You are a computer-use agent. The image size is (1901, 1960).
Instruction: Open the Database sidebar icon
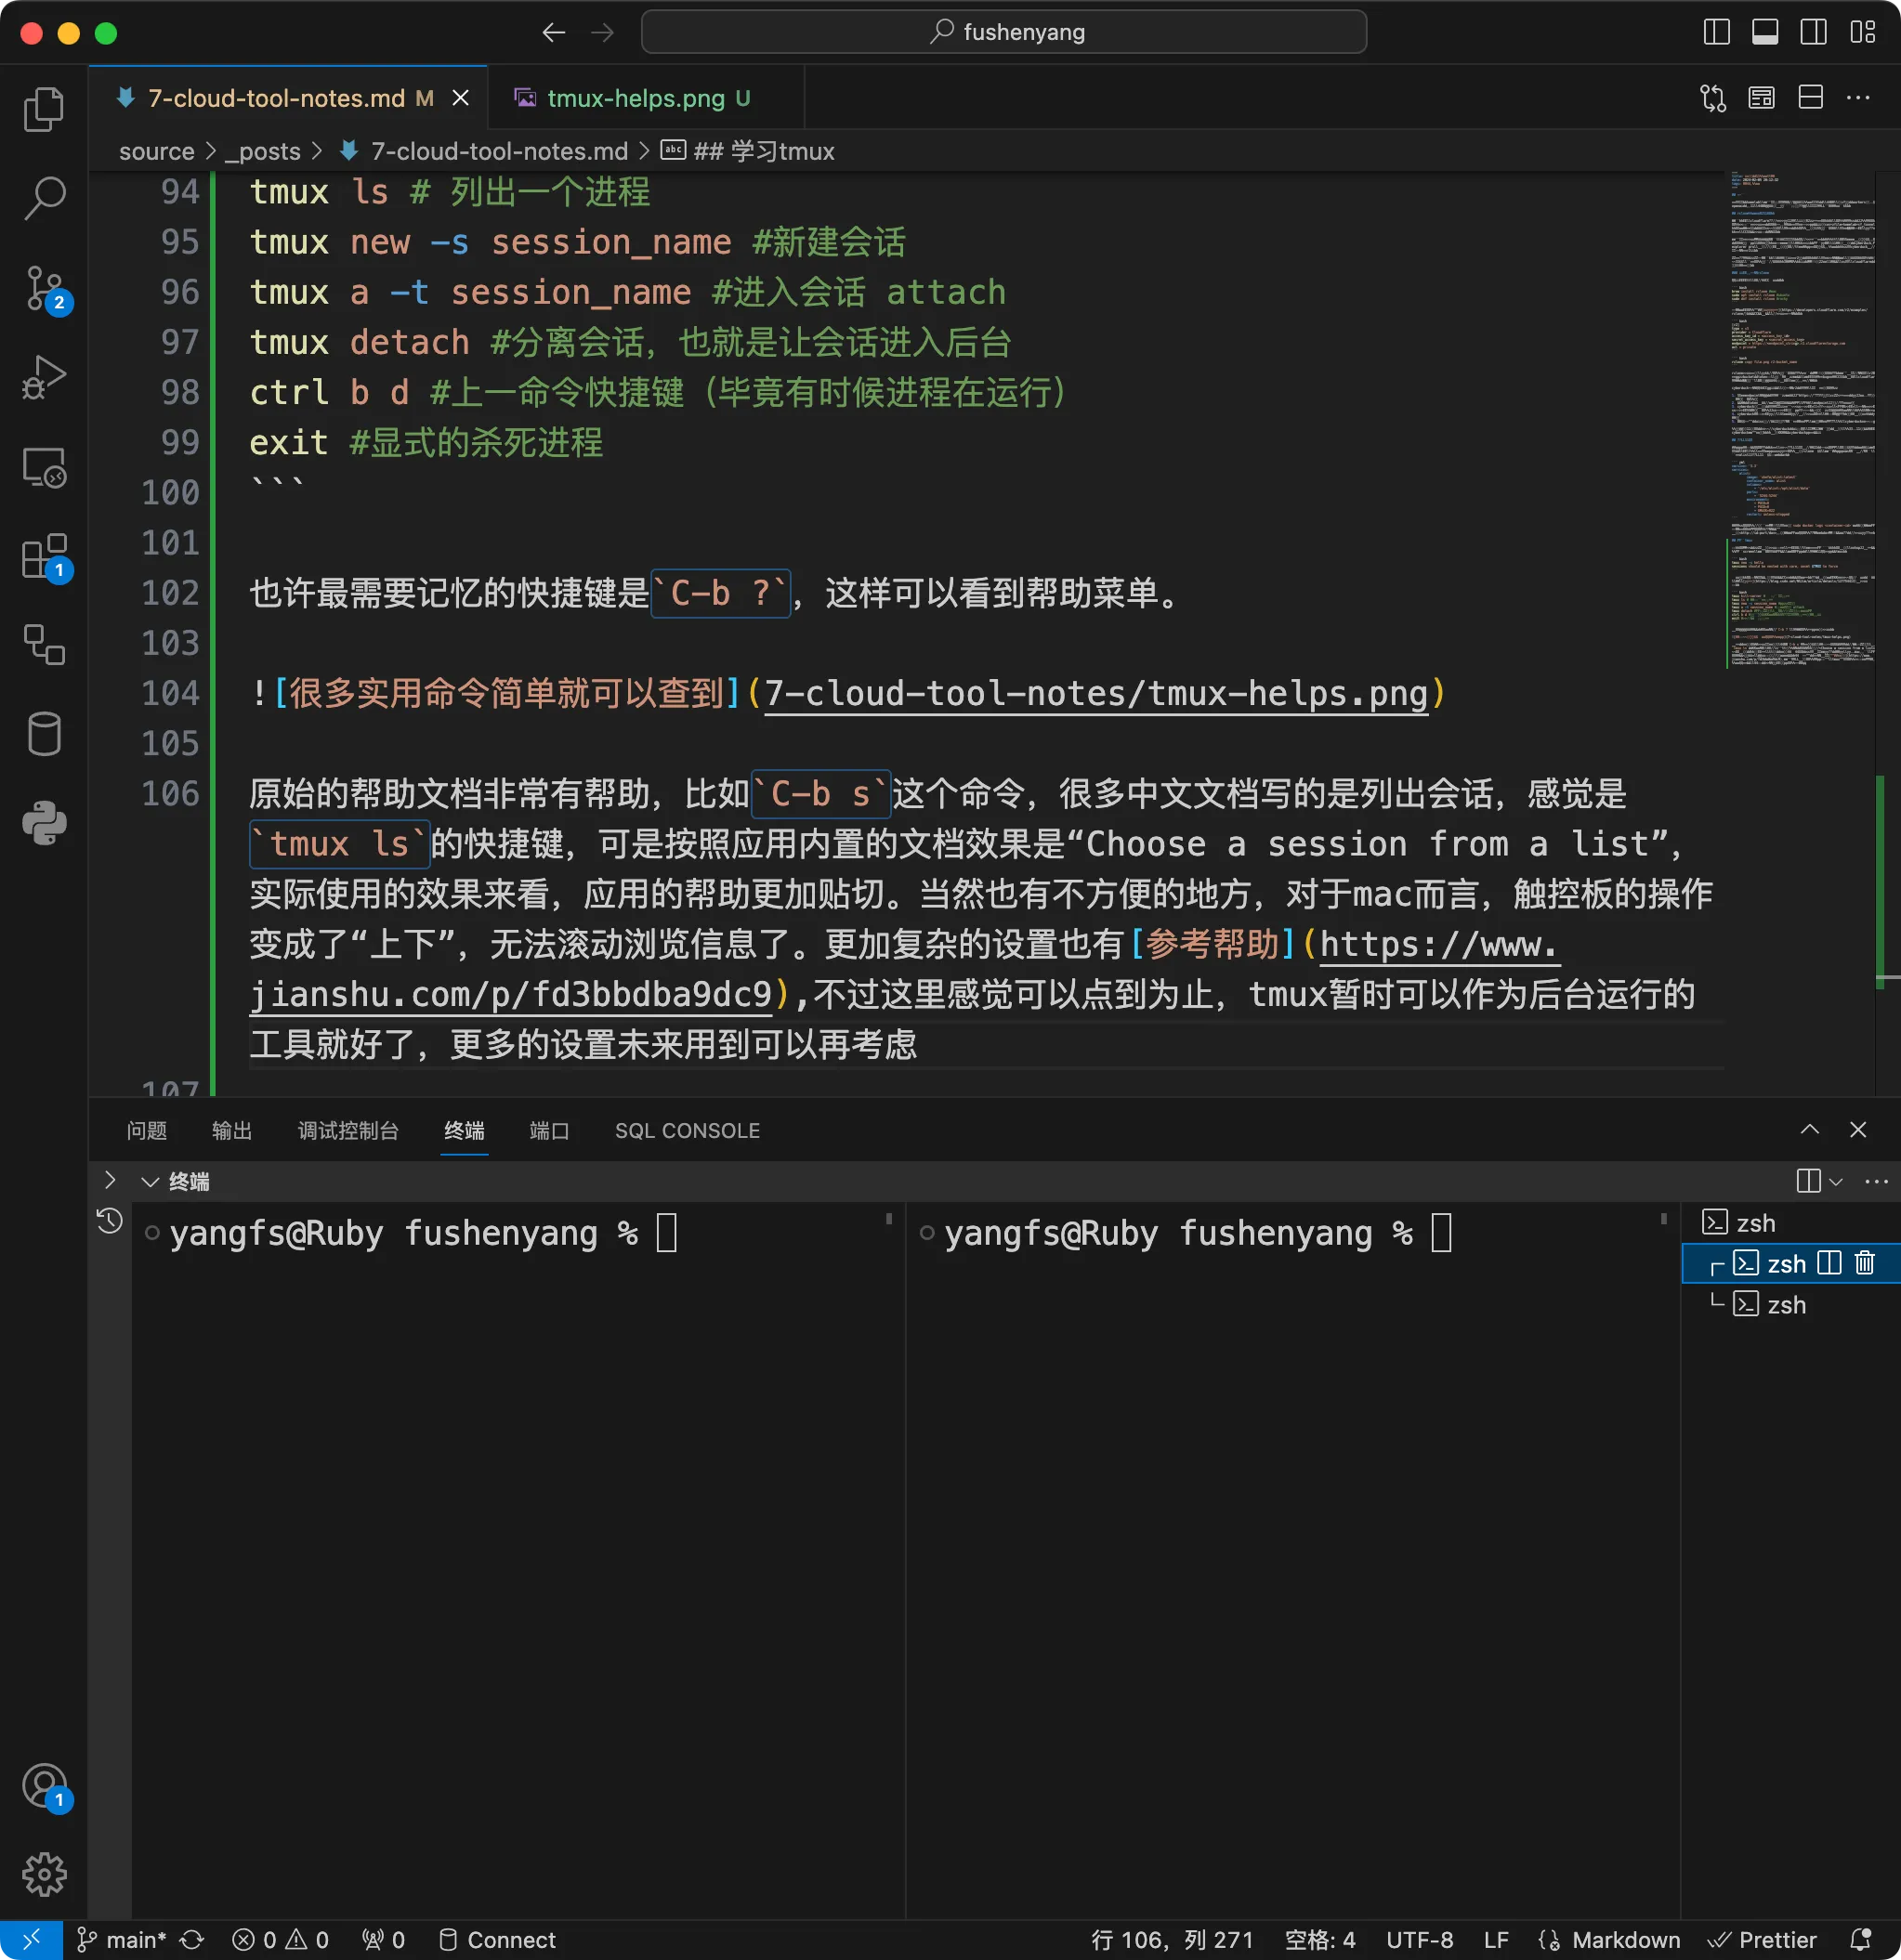point(44,734)
